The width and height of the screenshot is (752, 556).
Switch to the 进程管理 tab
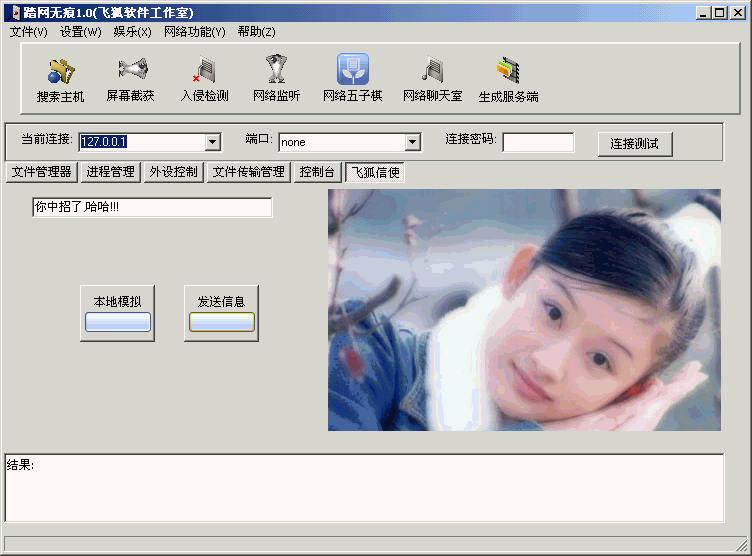pos(110,172)
